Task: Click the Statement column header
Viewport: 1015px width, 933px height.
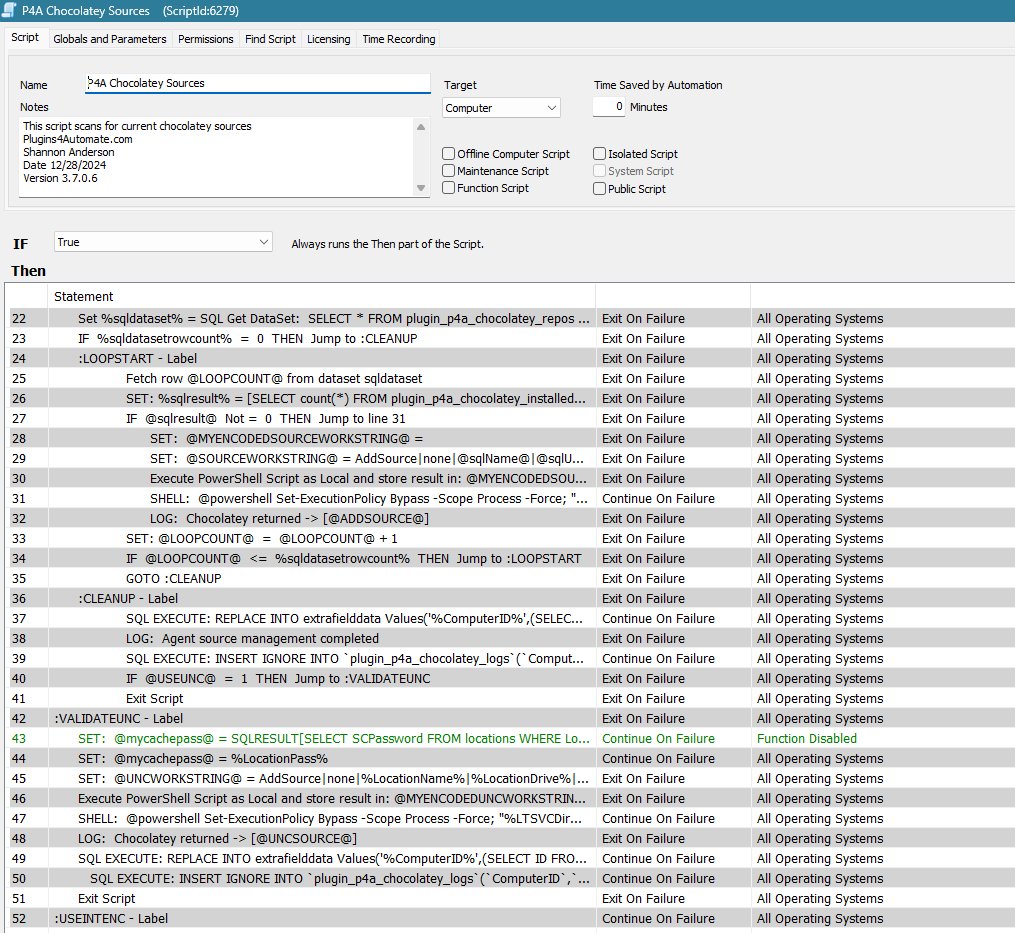Action: 84,296
